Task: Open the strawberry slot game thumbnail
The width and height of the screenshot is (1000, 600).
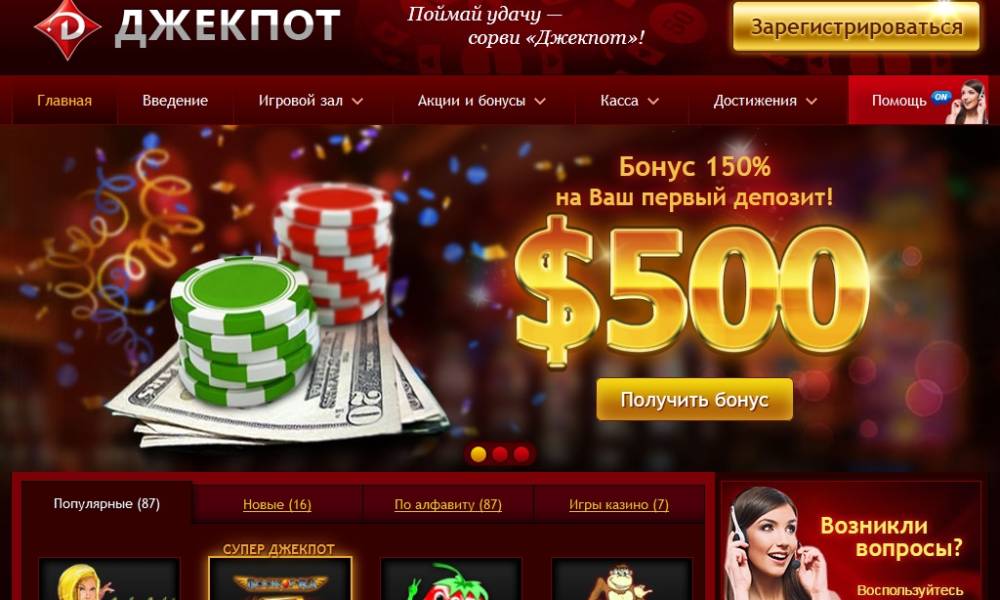Action: (451, 579)
